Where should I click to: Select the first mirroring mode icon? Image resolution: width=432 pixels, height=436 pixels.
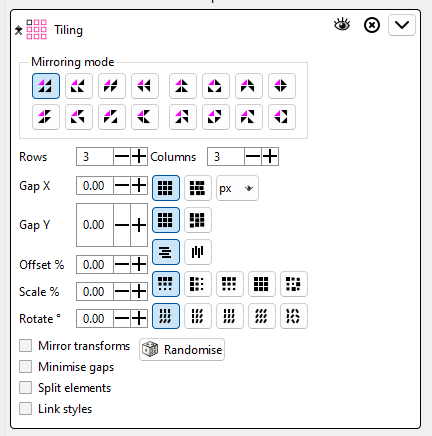(x=46, y=86)
